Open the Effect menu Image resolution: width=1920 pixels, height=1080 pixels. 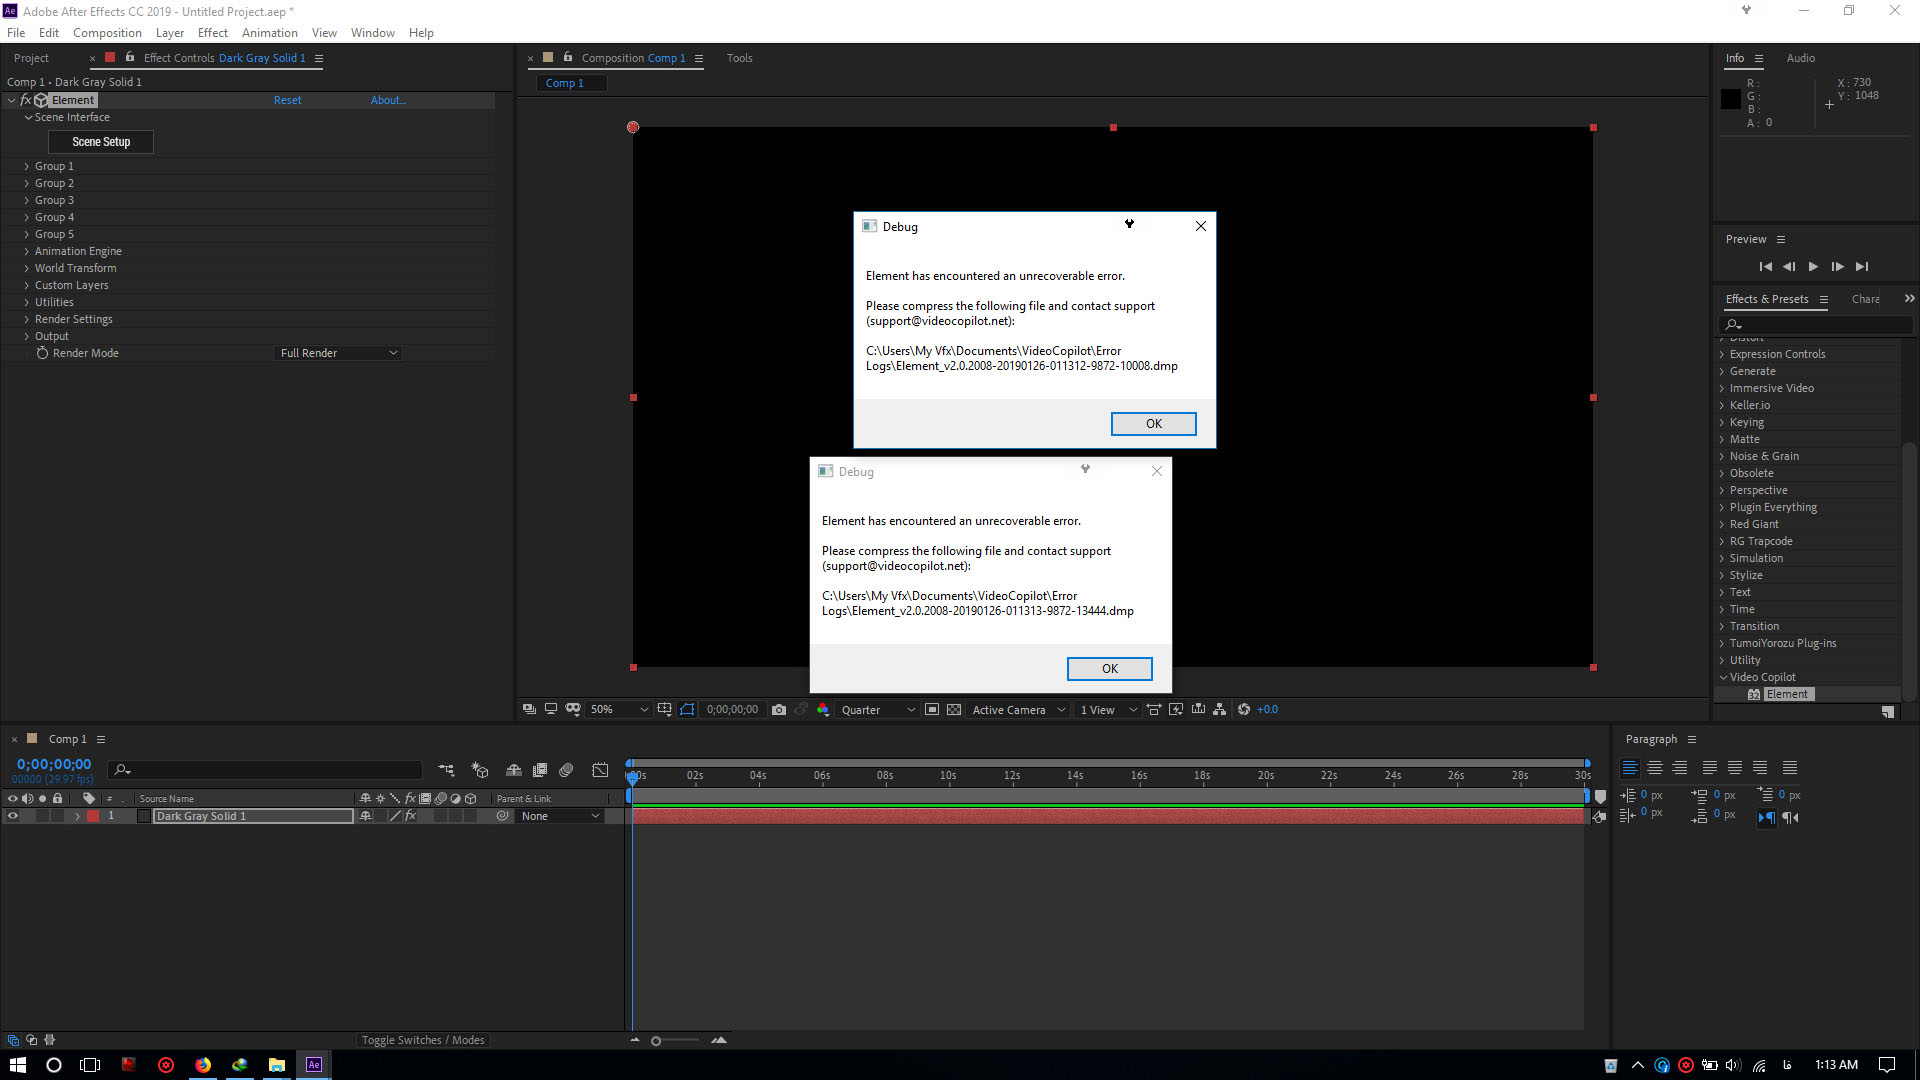(x=213, y=33)
